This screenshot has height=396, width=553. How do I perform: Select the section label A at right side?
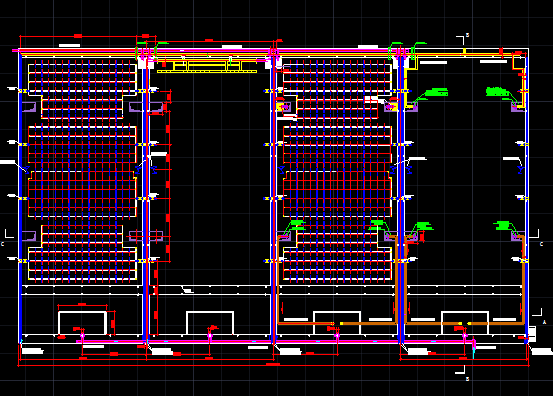pyautogui.click(x=544, y=322)
